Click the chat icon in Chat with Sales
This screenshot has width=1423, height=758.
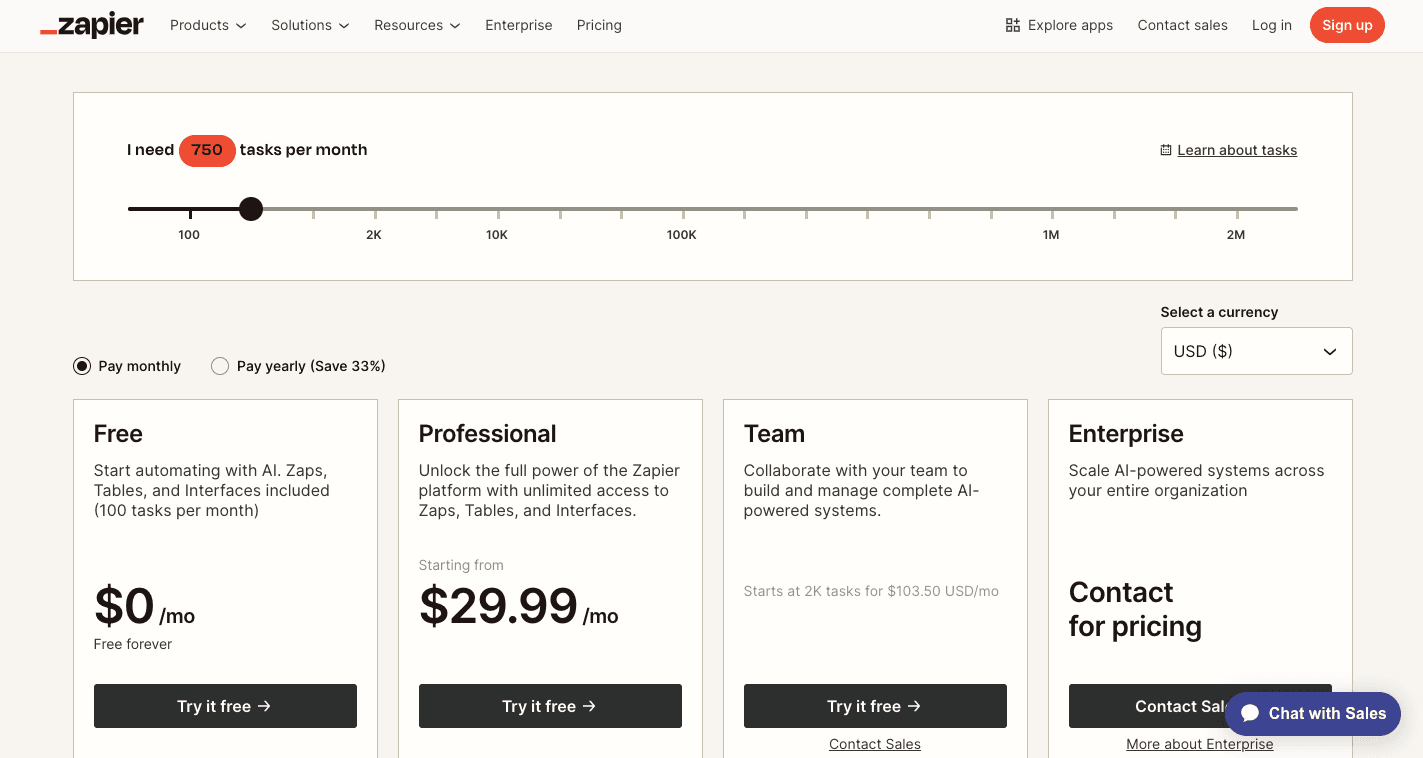point(1252,713)
